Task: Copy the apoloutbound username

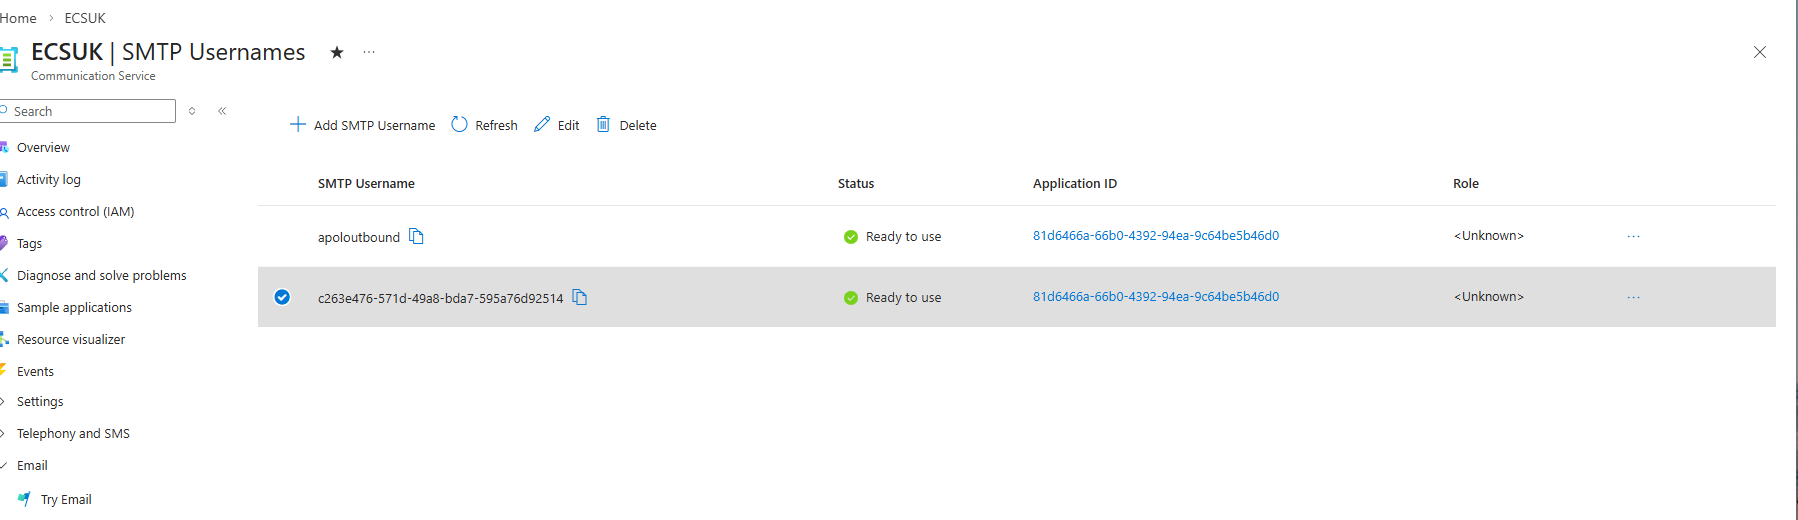Action: tap(416, 236)
